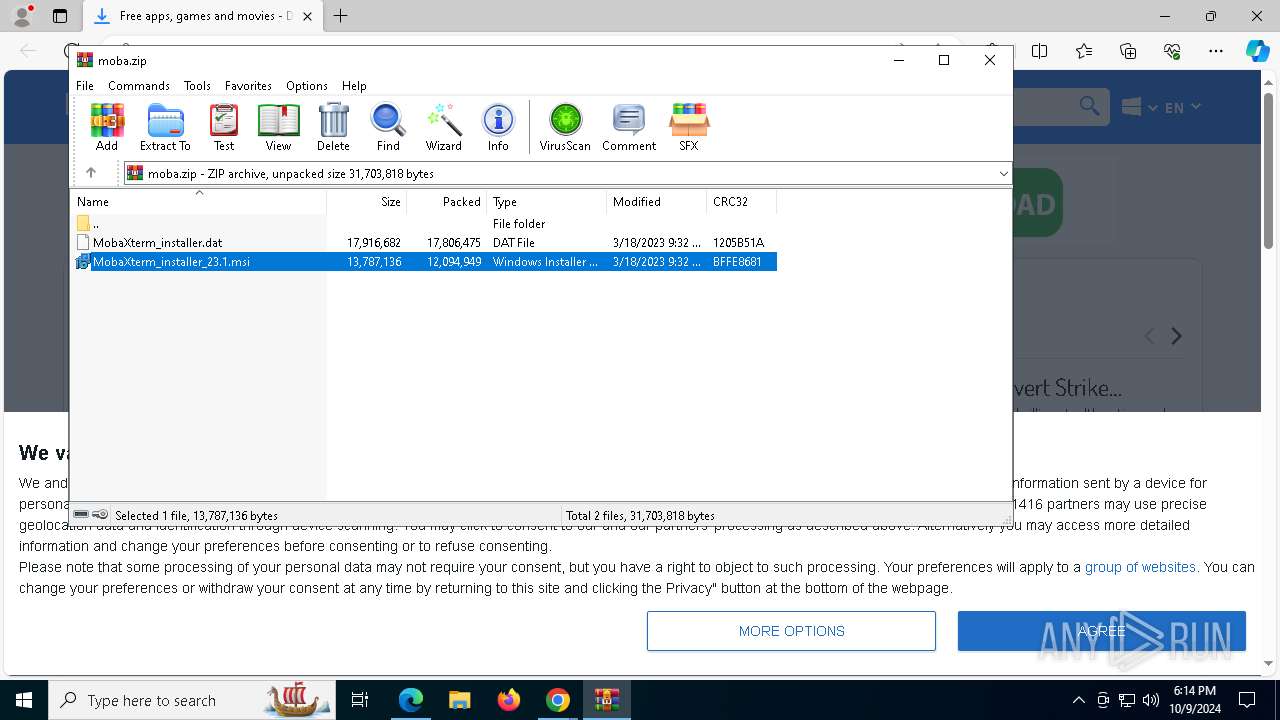Open a new browser tab
The image size is (1280, 720).
(x=341, y=16)
